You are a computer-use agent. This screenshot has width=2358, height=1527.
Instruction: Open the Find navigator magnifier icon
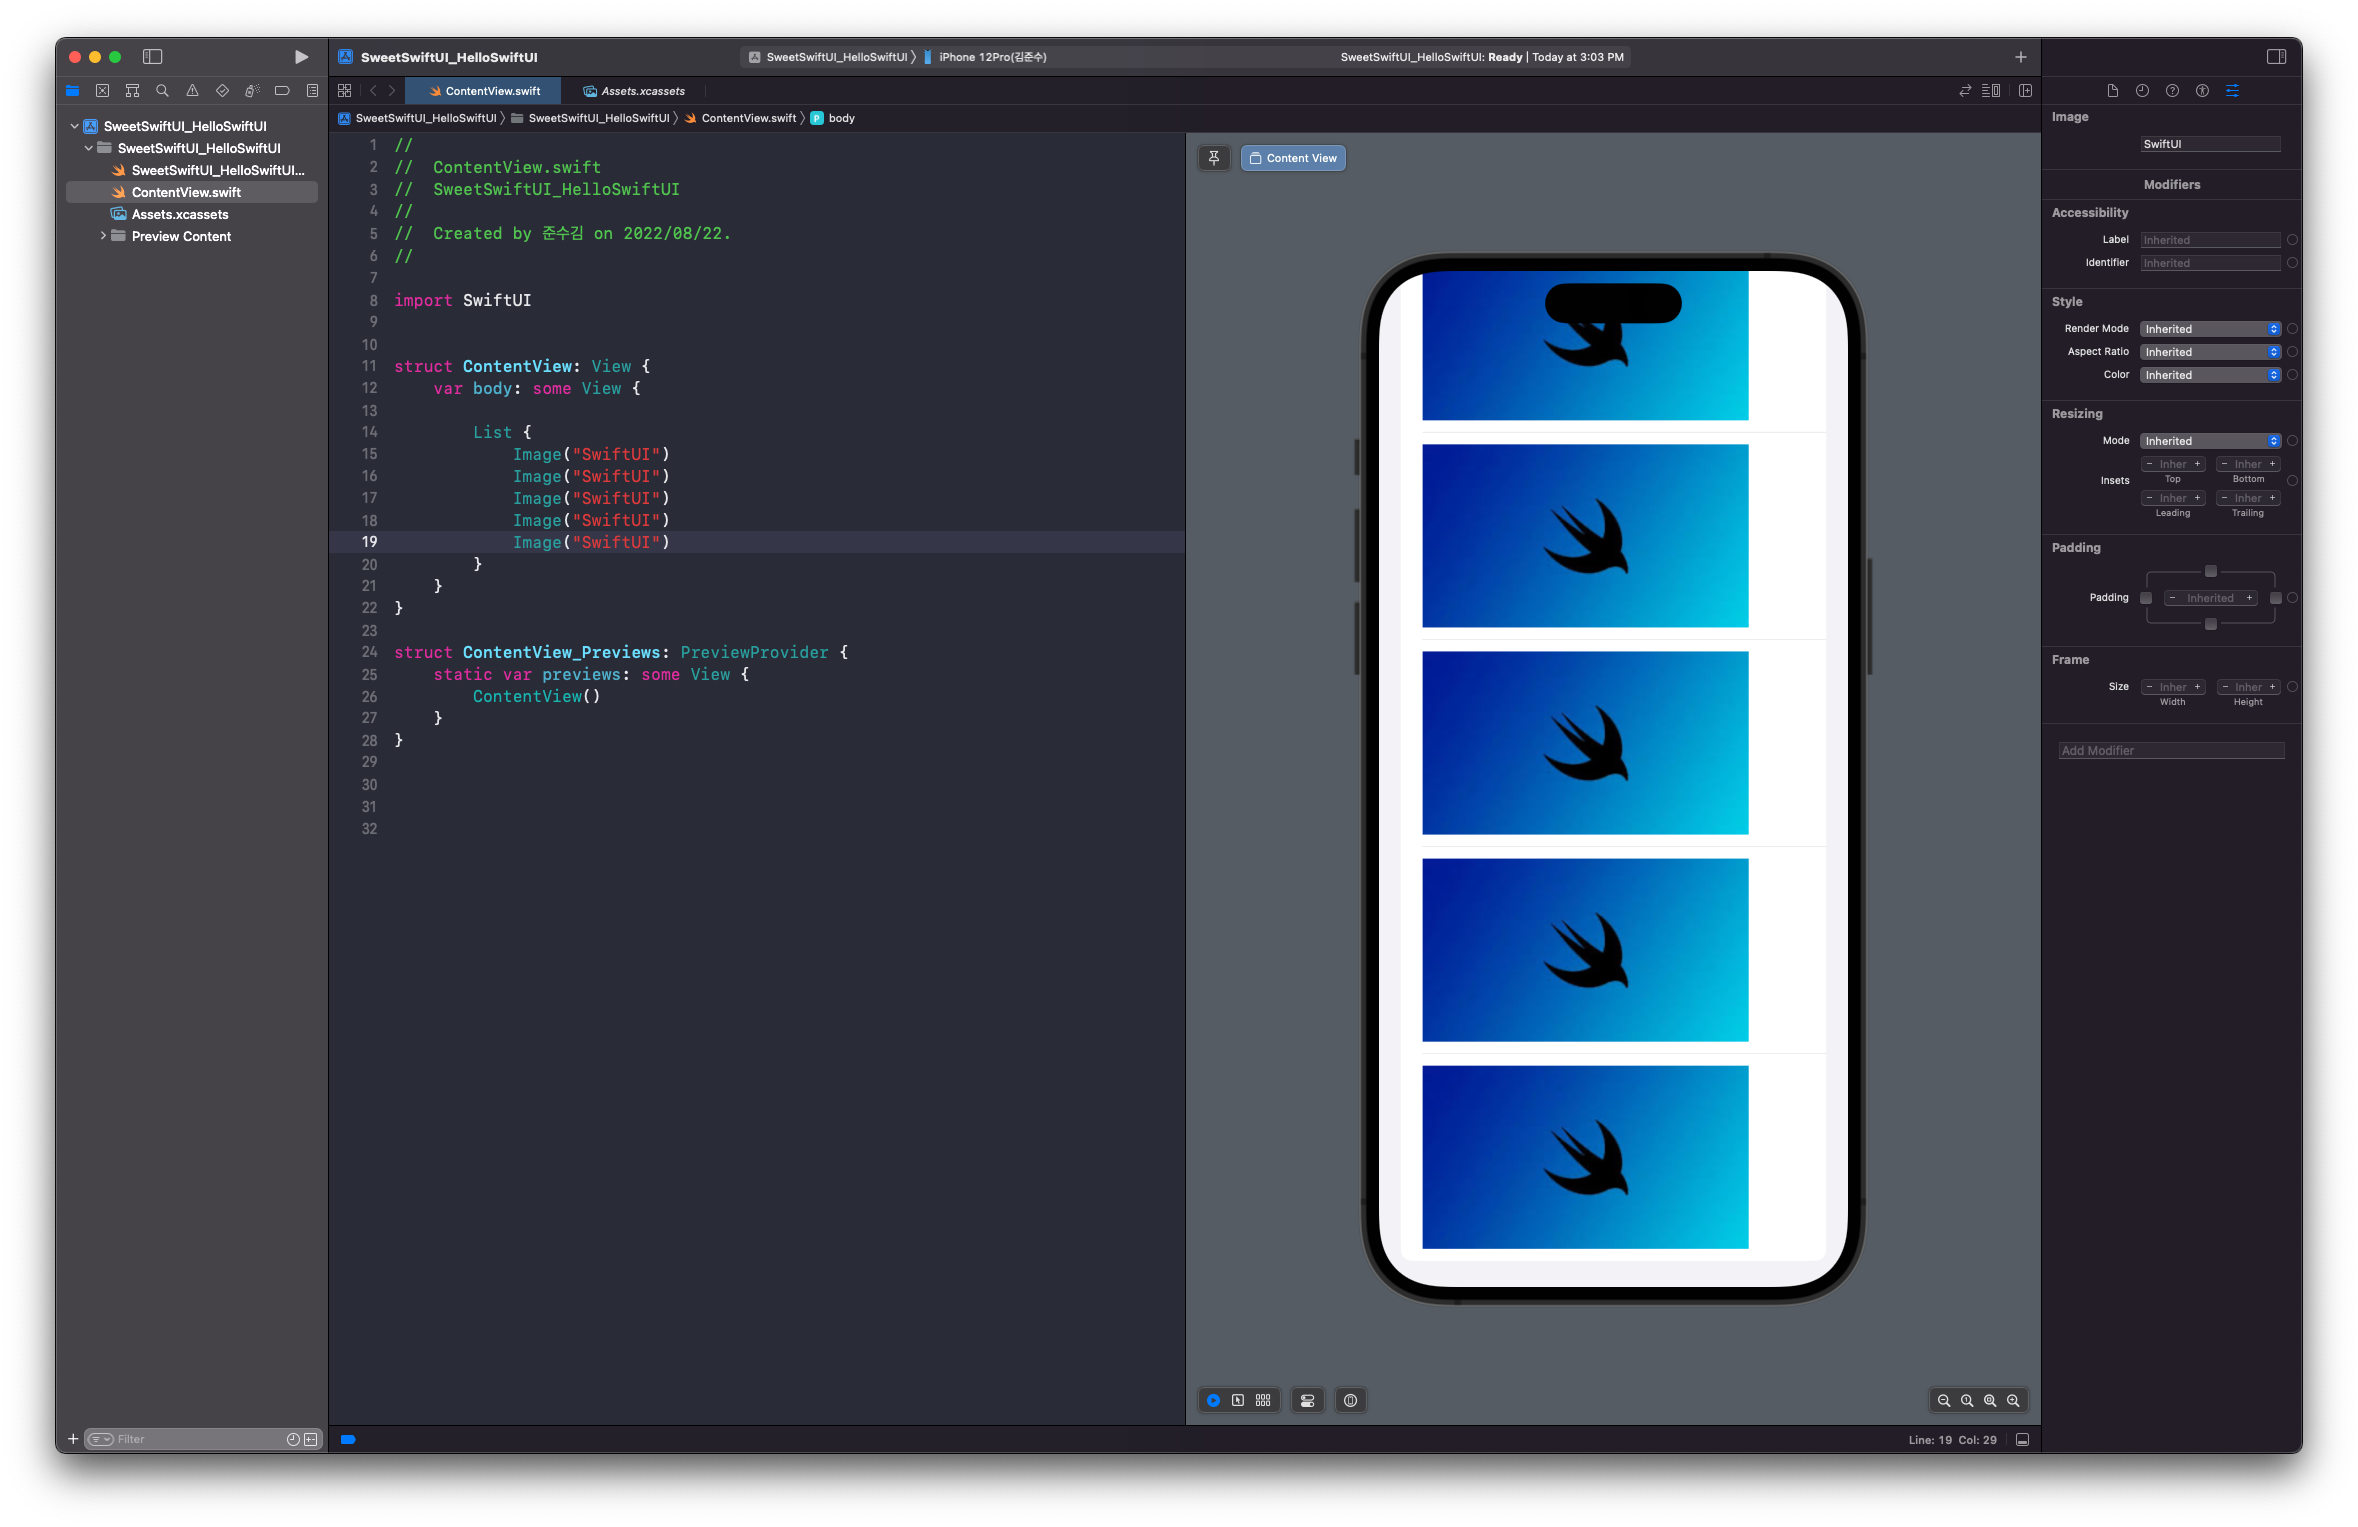pos(162,91)
